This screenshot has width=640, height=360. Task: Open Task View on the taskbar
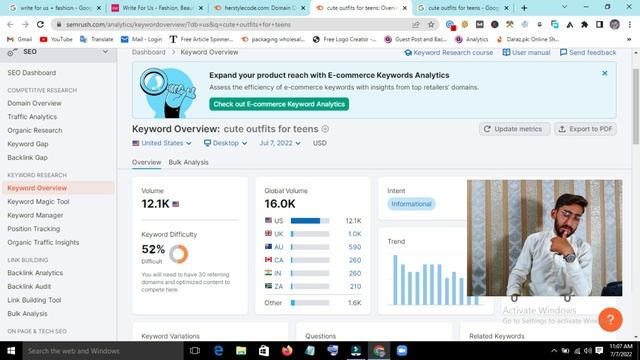click(x=195, y=351)
